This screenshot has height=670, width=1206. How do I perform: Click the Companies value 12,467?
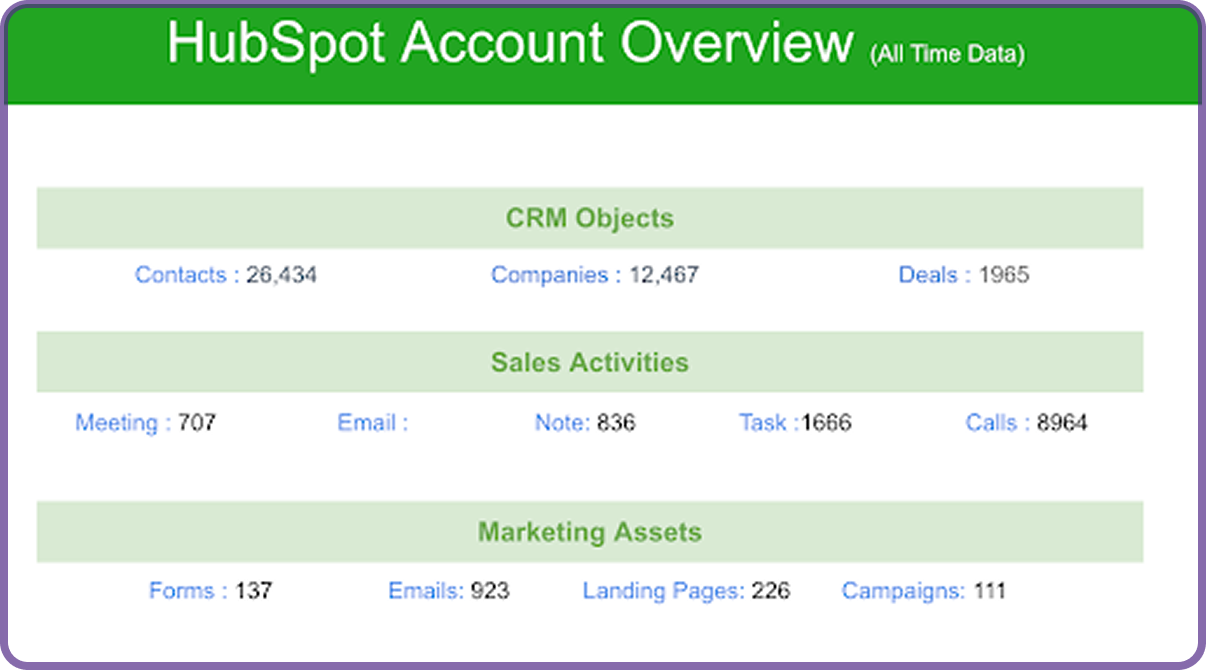point(664,275)
